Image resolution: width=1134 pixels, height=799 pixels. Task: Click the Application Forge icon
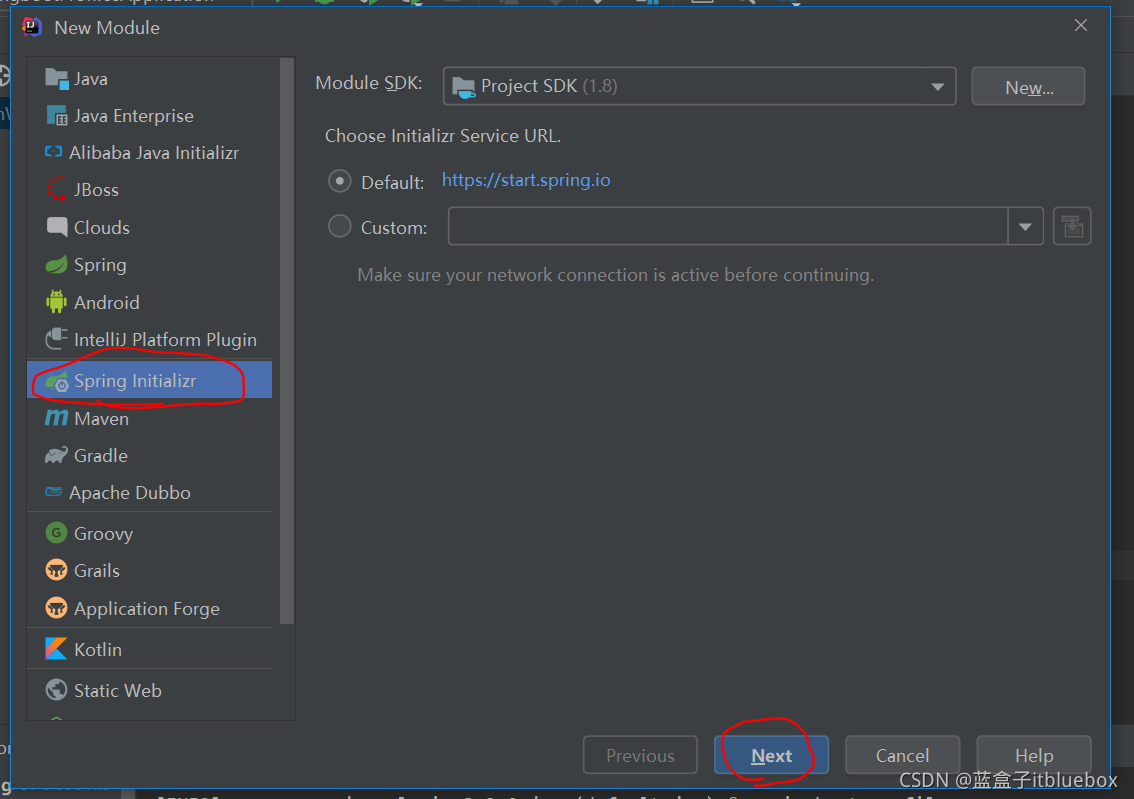(56, 607)
